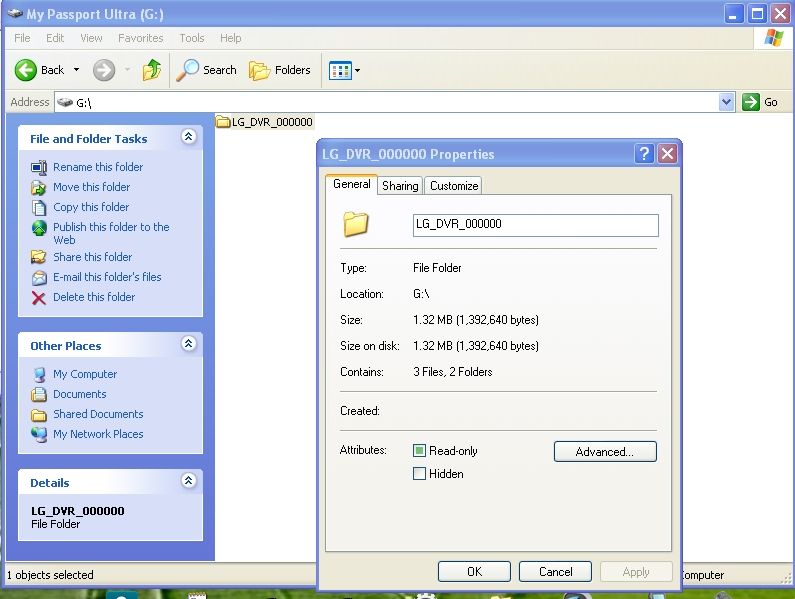Open the Favorites menu
Viewport: 795px width, 599px height.
(140, 38)
